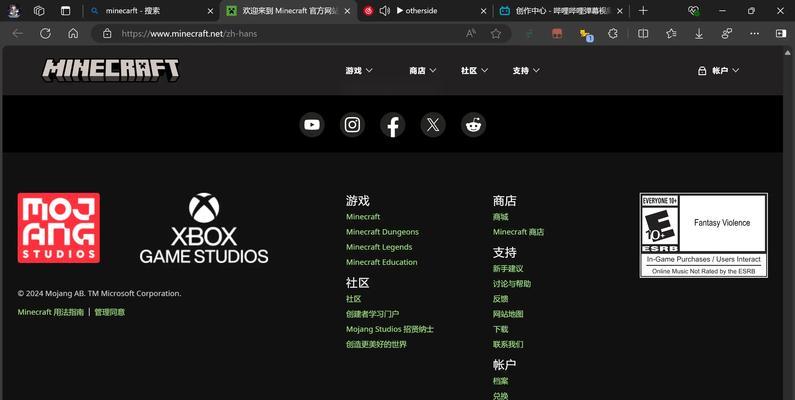Open the 社区 link under community heading
The width and height of the screenshot is (795, 400).
pyautogui.click(x=353, y=299)
